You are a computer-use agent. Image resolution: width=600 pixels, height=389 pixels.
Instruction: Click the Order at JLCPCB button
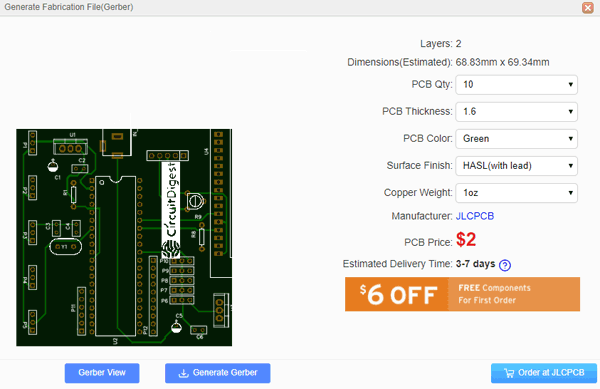tap(544, 373)
